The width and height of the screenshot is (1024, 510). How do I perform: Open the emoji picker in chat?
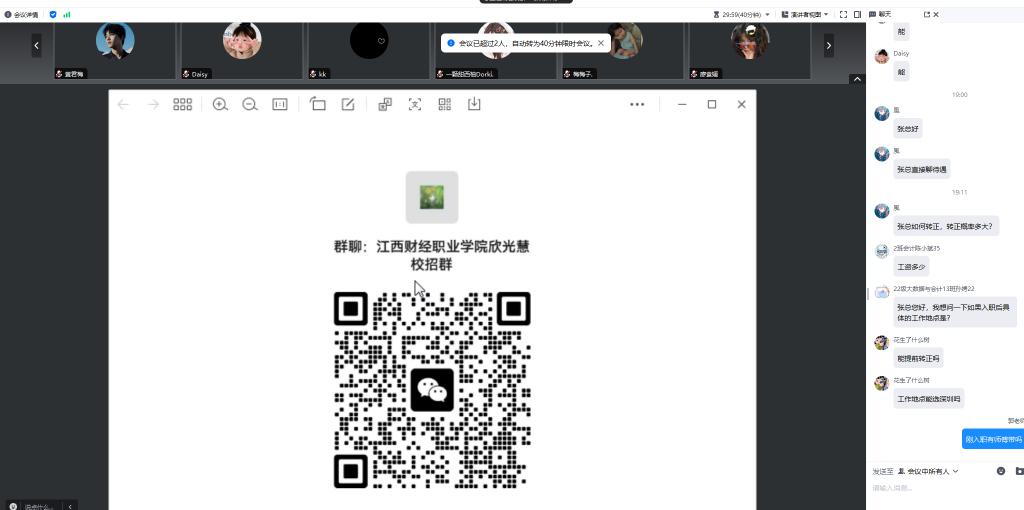(x=1000, y=470)
